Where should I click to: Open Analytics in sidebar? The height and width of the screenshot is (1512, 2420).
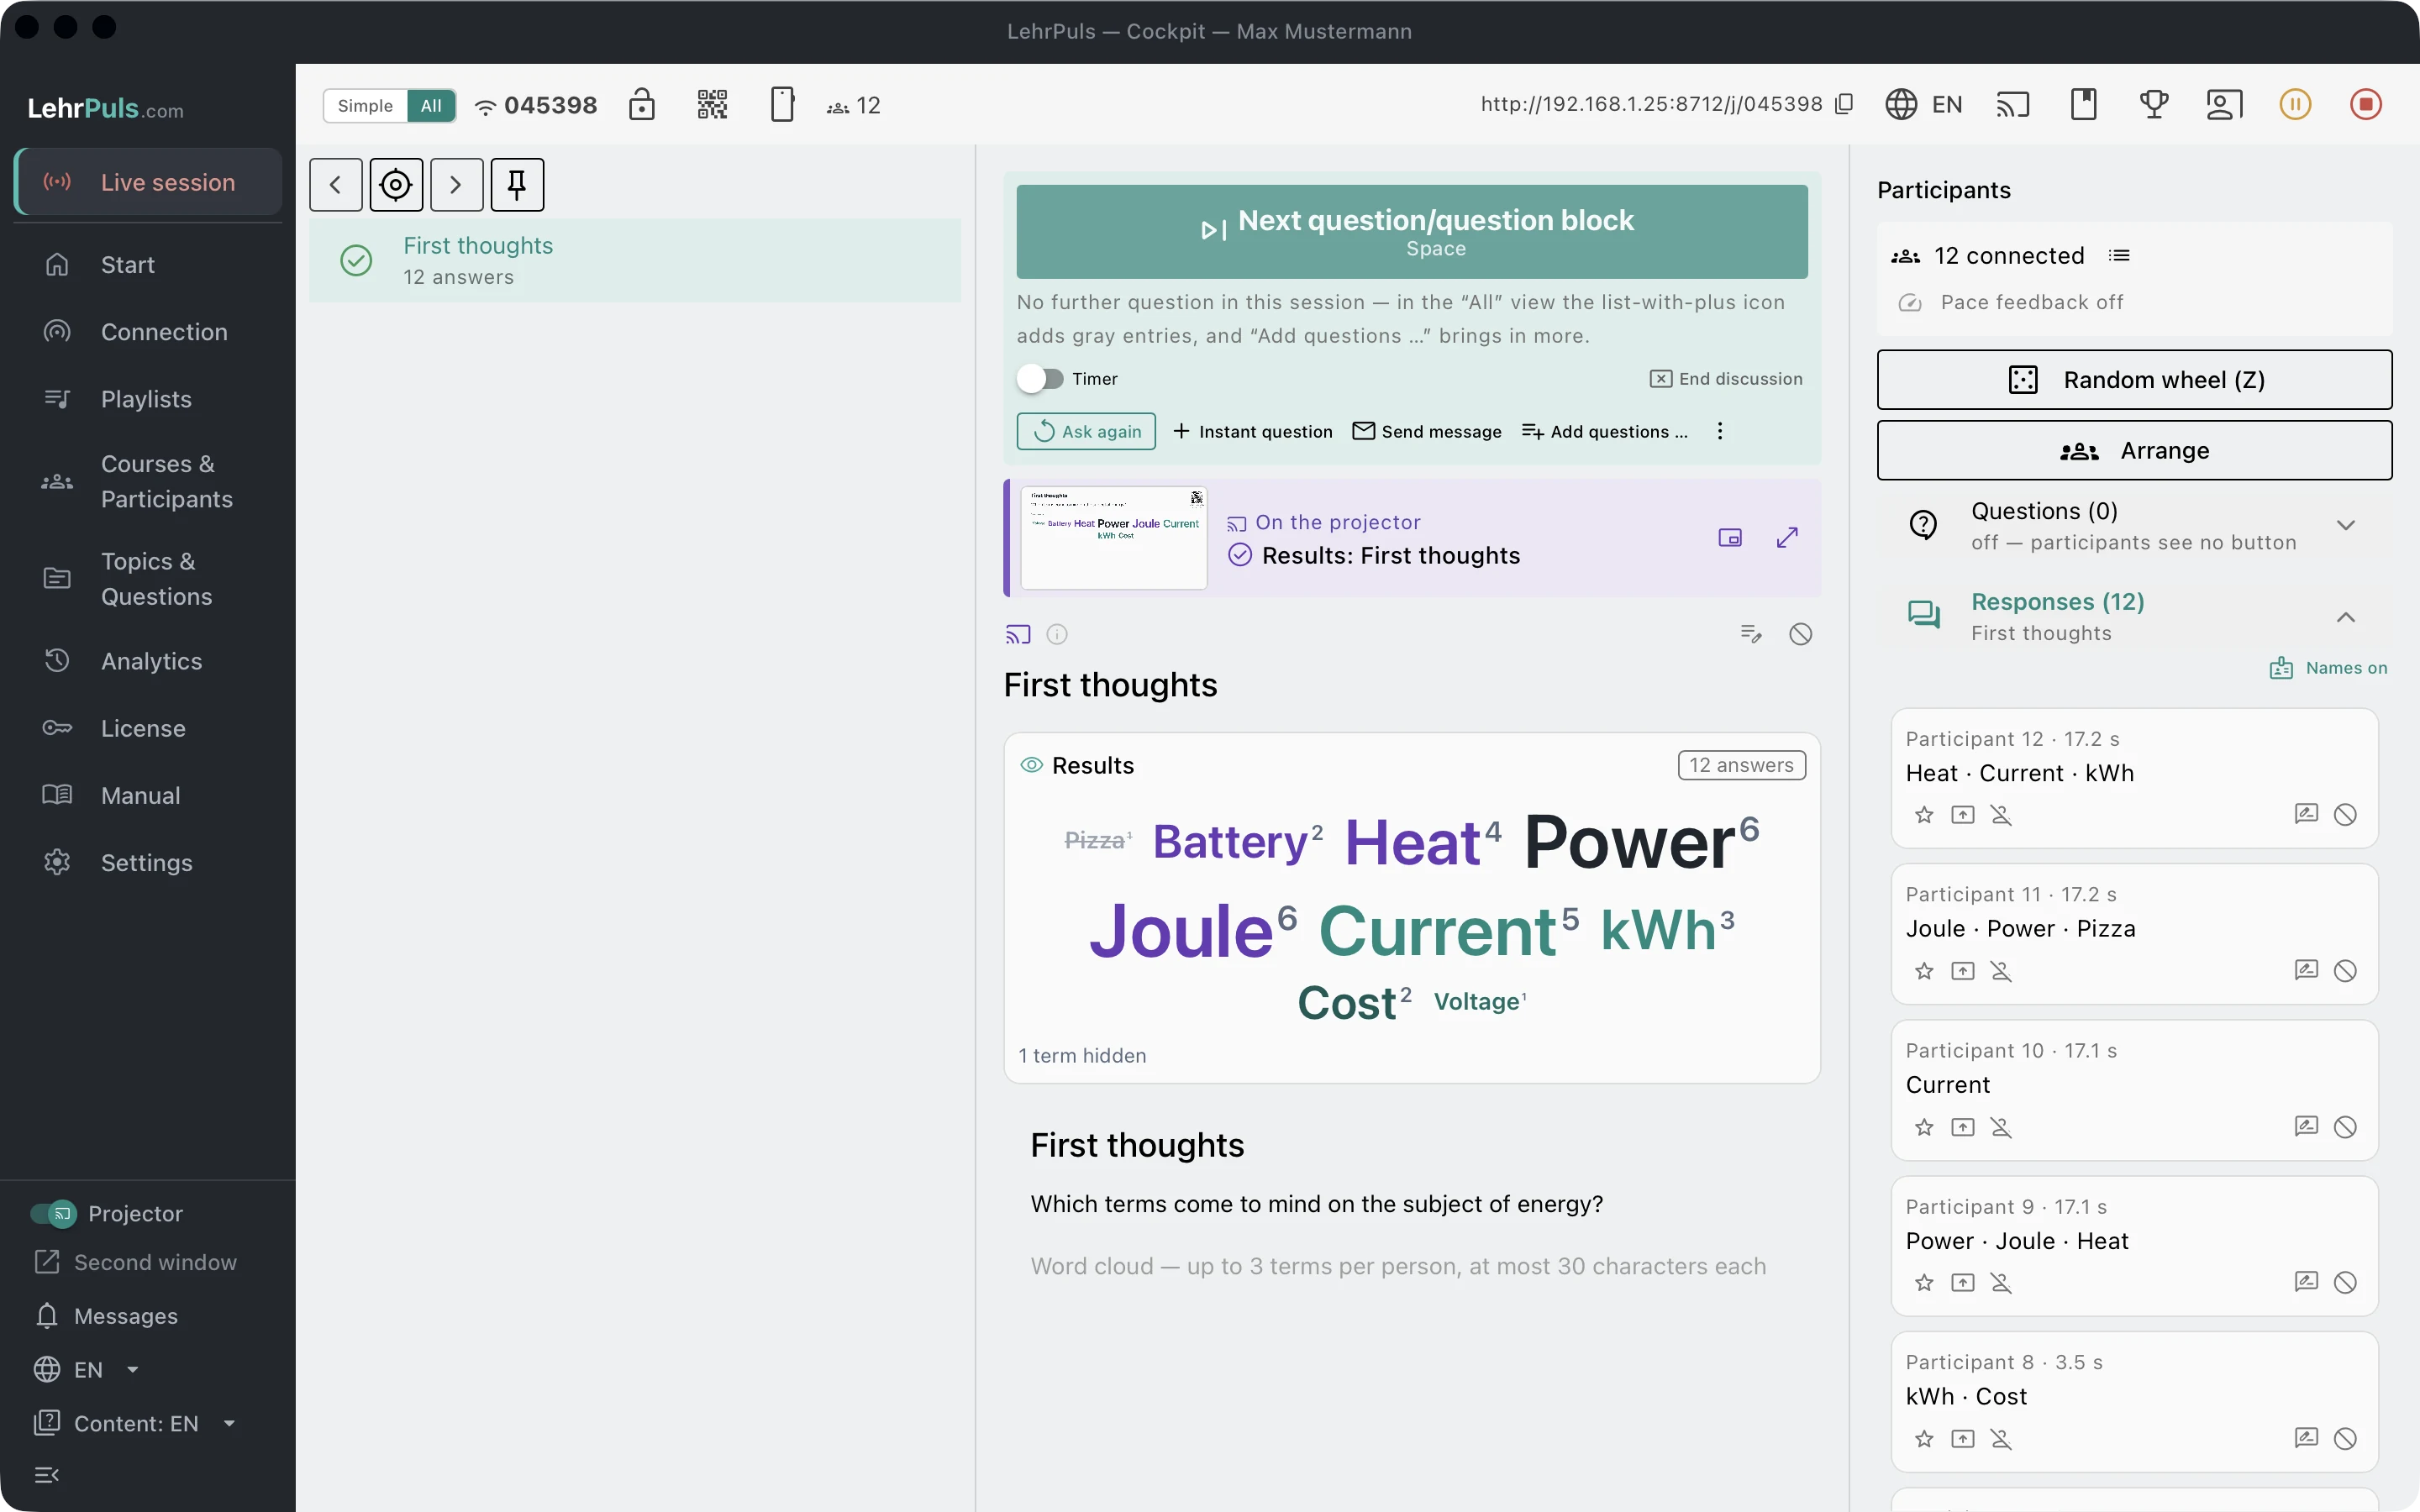[148, 661]
